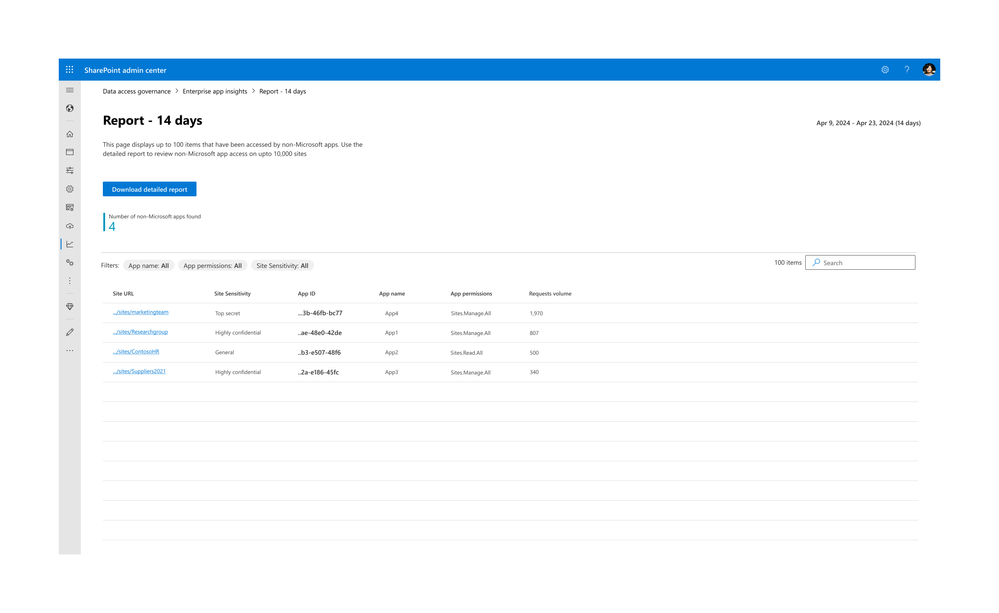Sort by Site URL column header
Image resolution: width=999 pixels, height=613 pixels.
coord(123,294)
